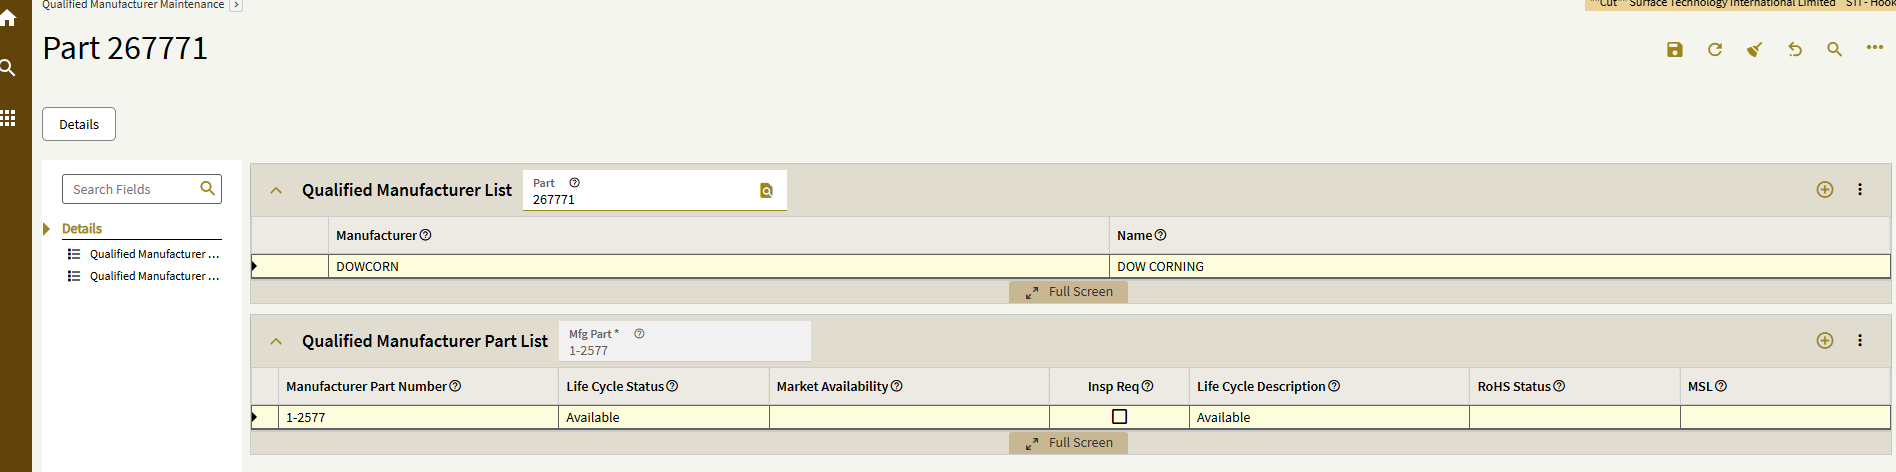Collapse the Qualified Manufacturer List section
The width and height of the screenshot is (1896, 472).
[x=276, y=190]
